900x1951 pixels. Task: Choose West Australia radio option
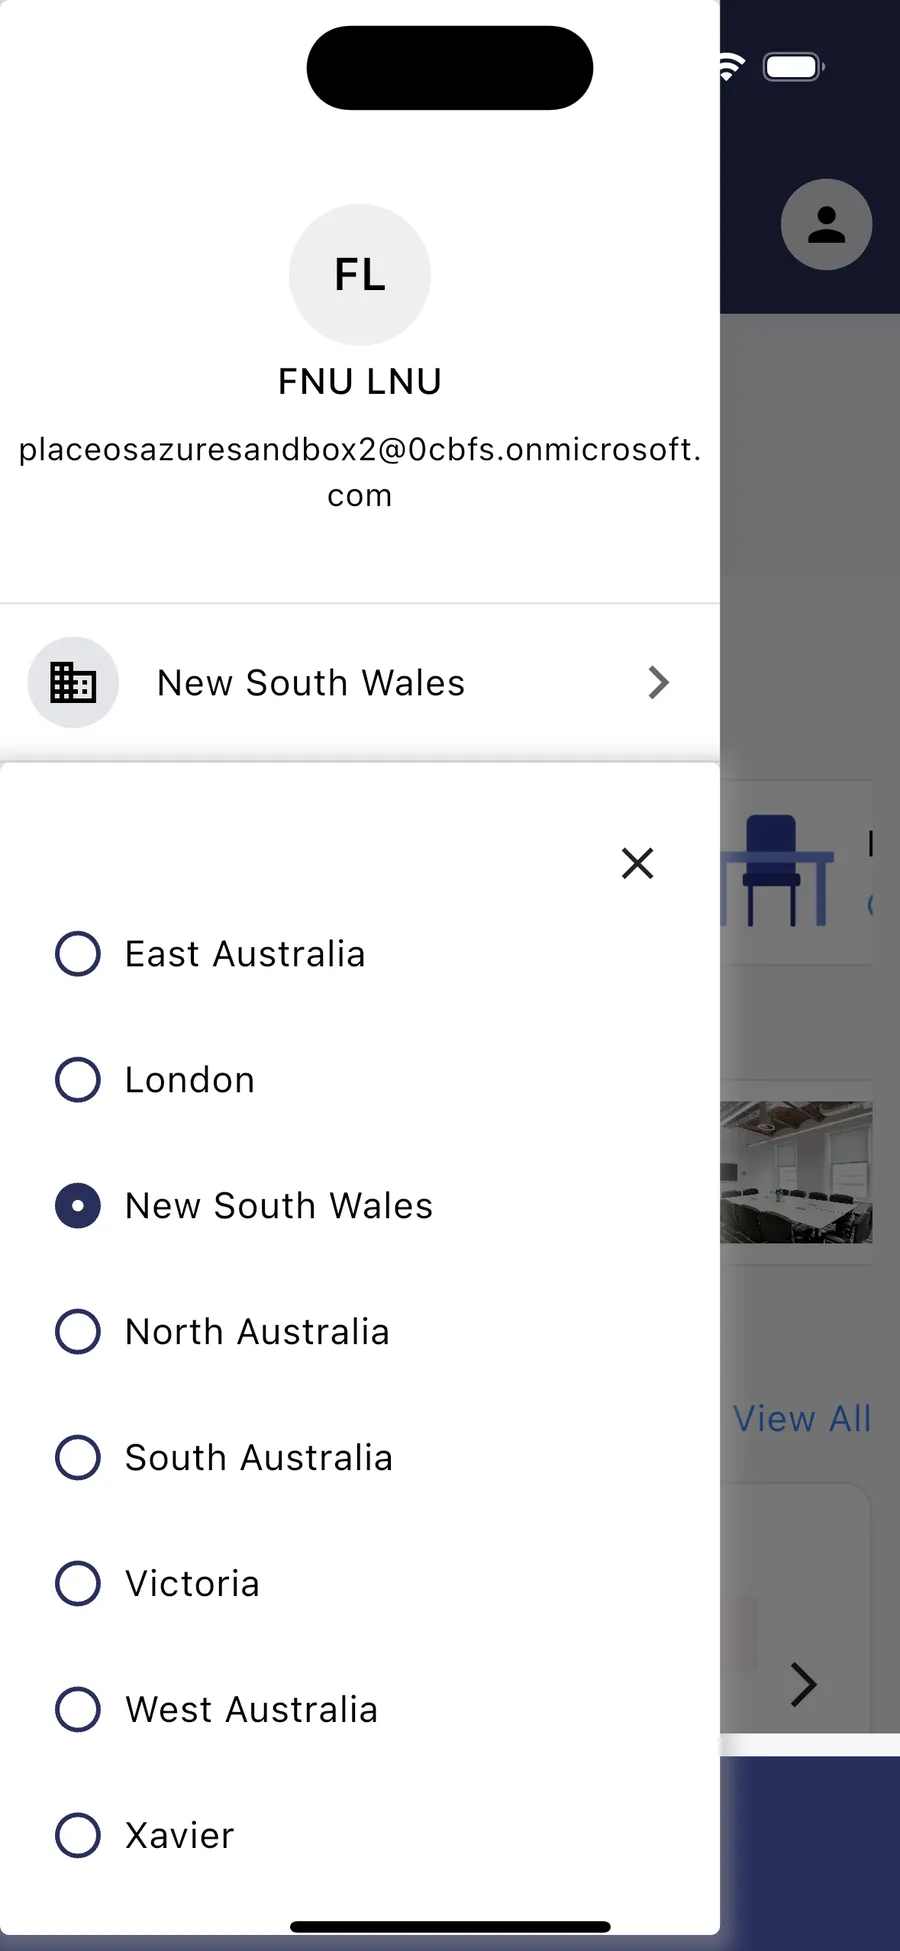(x=78, y=1710)
